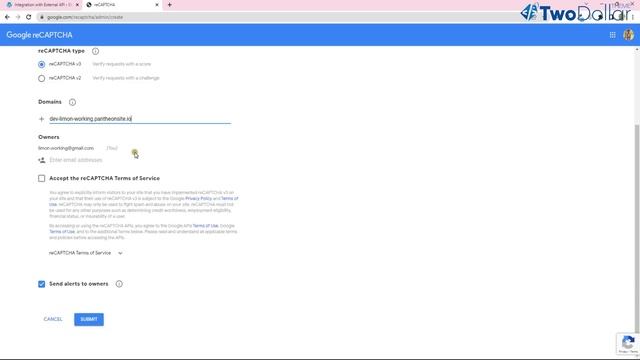Focus the domain field with pantheonsite.io

click(140, 119)
